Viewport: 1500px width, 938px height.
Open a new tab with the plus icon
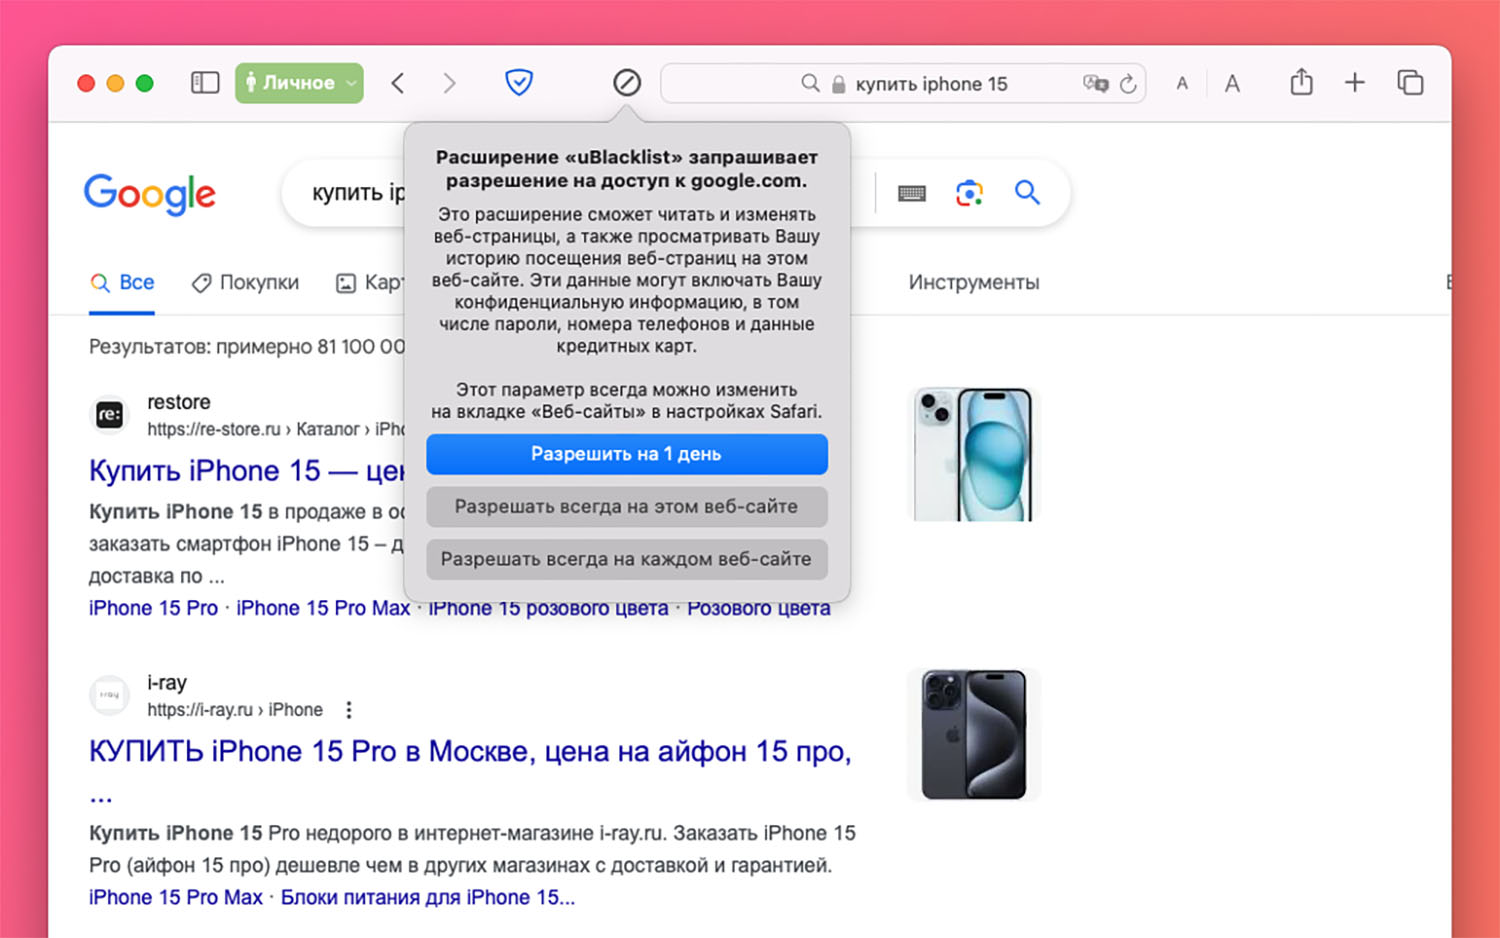[1354, 83]
